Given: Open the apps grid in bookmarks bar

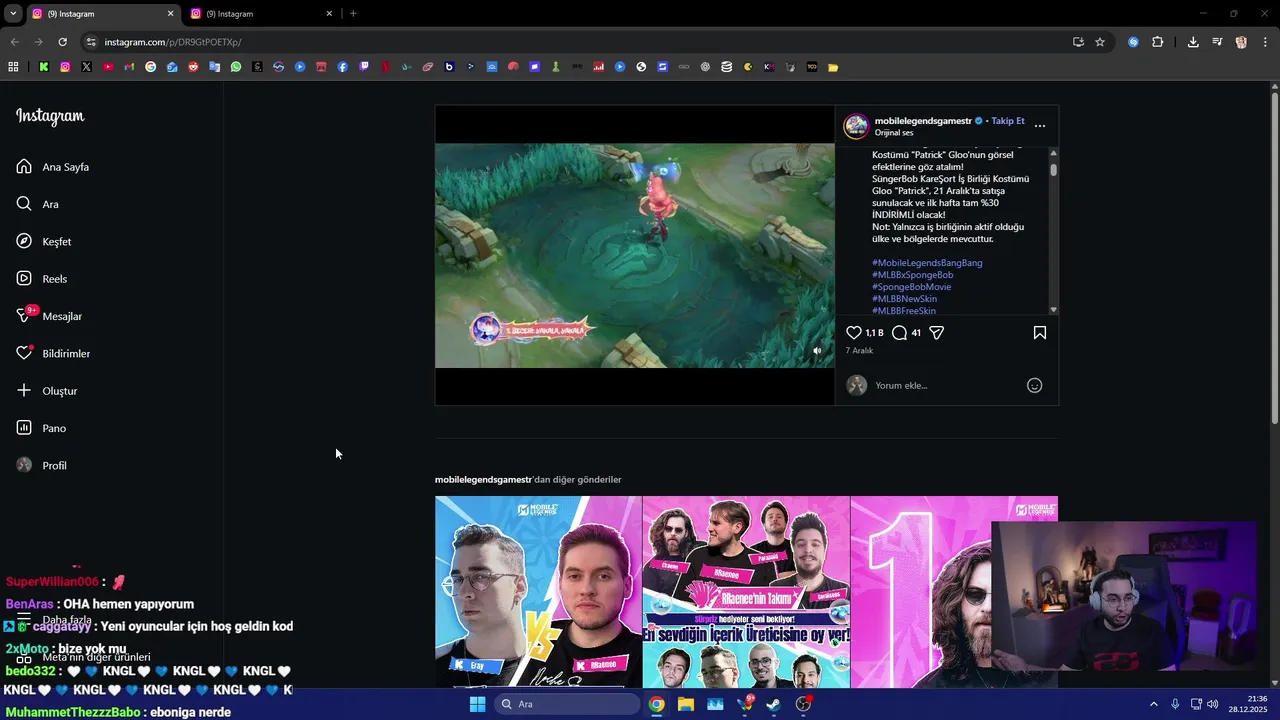Looking at the screenshot, I should coord(13,67).
